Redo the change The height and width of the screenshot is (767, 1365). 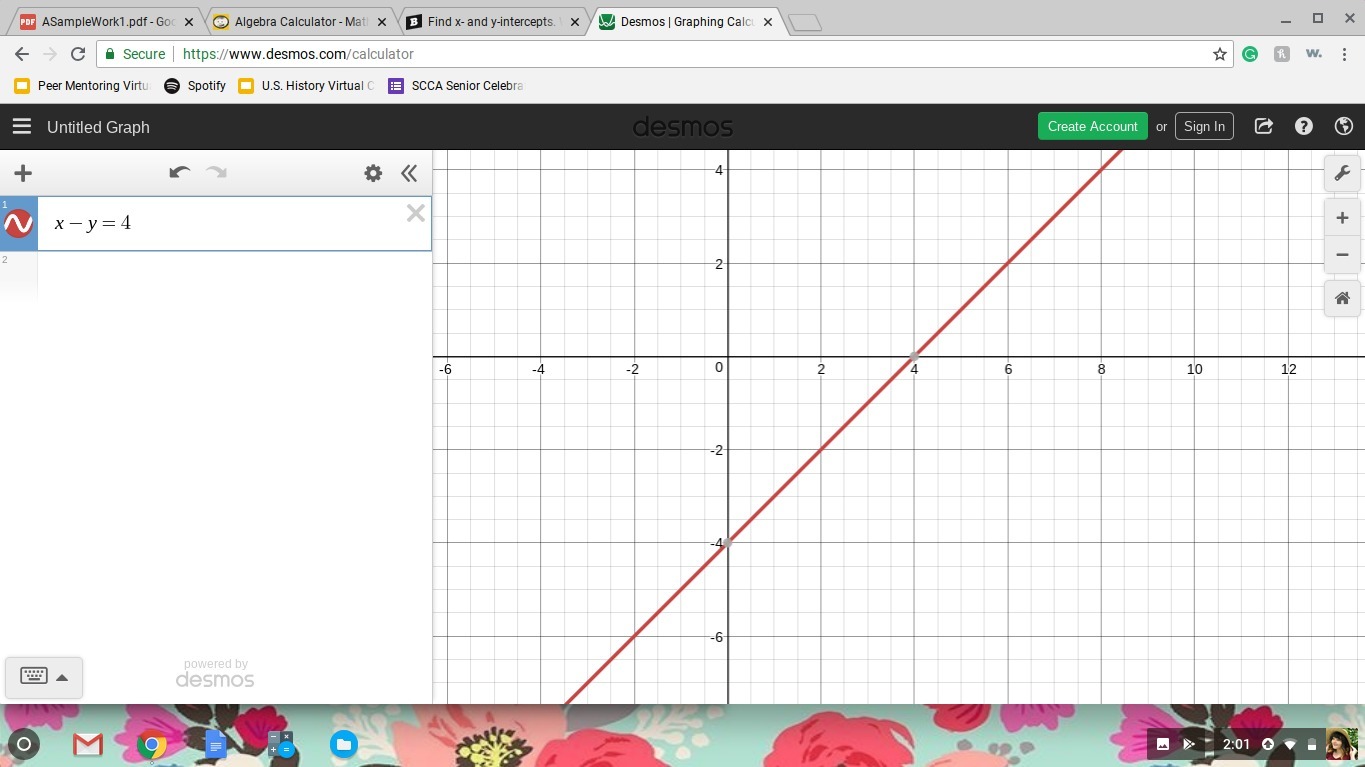point(216,172)
